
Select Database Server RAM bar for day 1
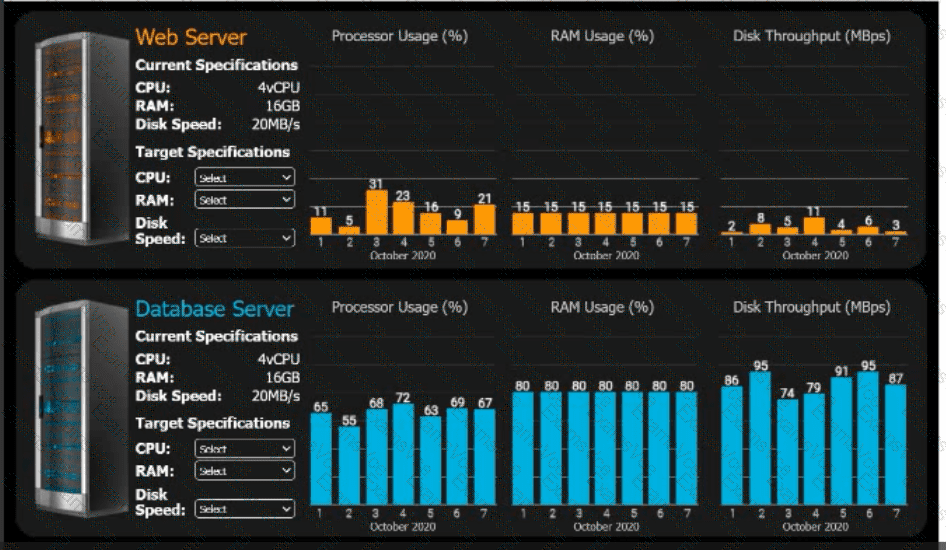[x=523, y=448]
